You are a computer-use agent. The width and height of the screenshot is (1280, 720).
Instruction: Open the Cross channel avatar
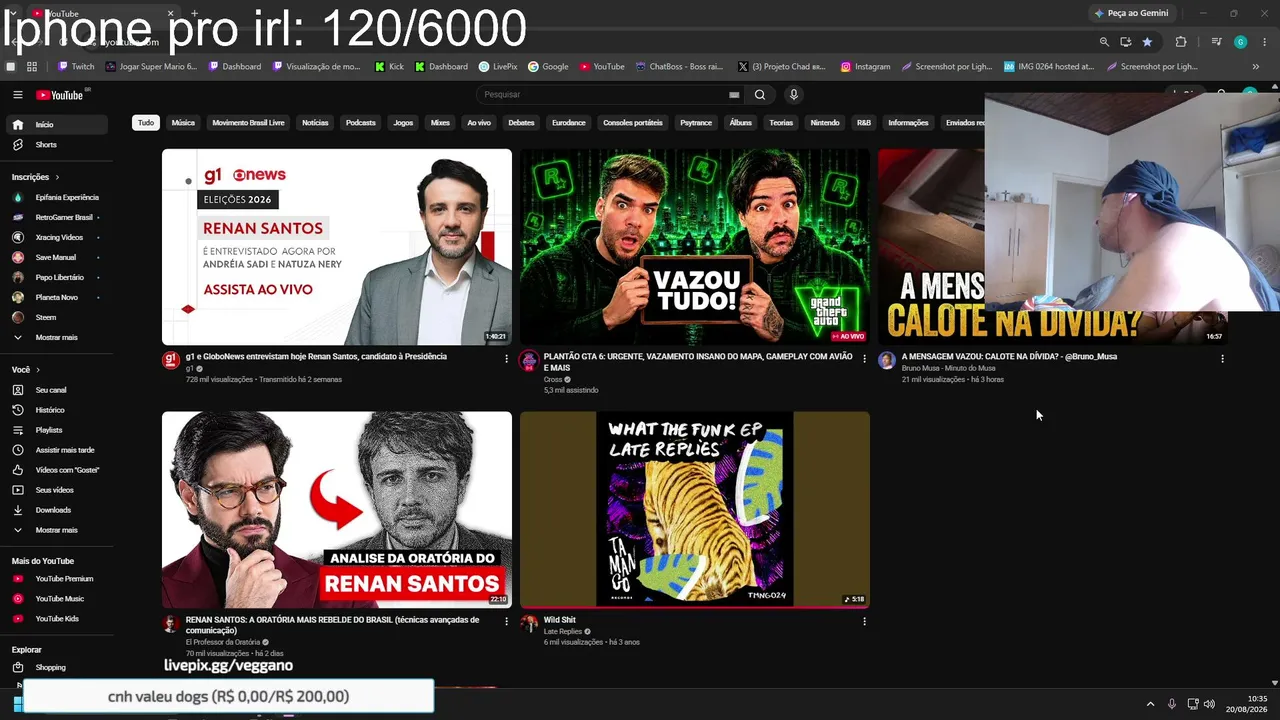pyautogui.click(x=529, y=361)
